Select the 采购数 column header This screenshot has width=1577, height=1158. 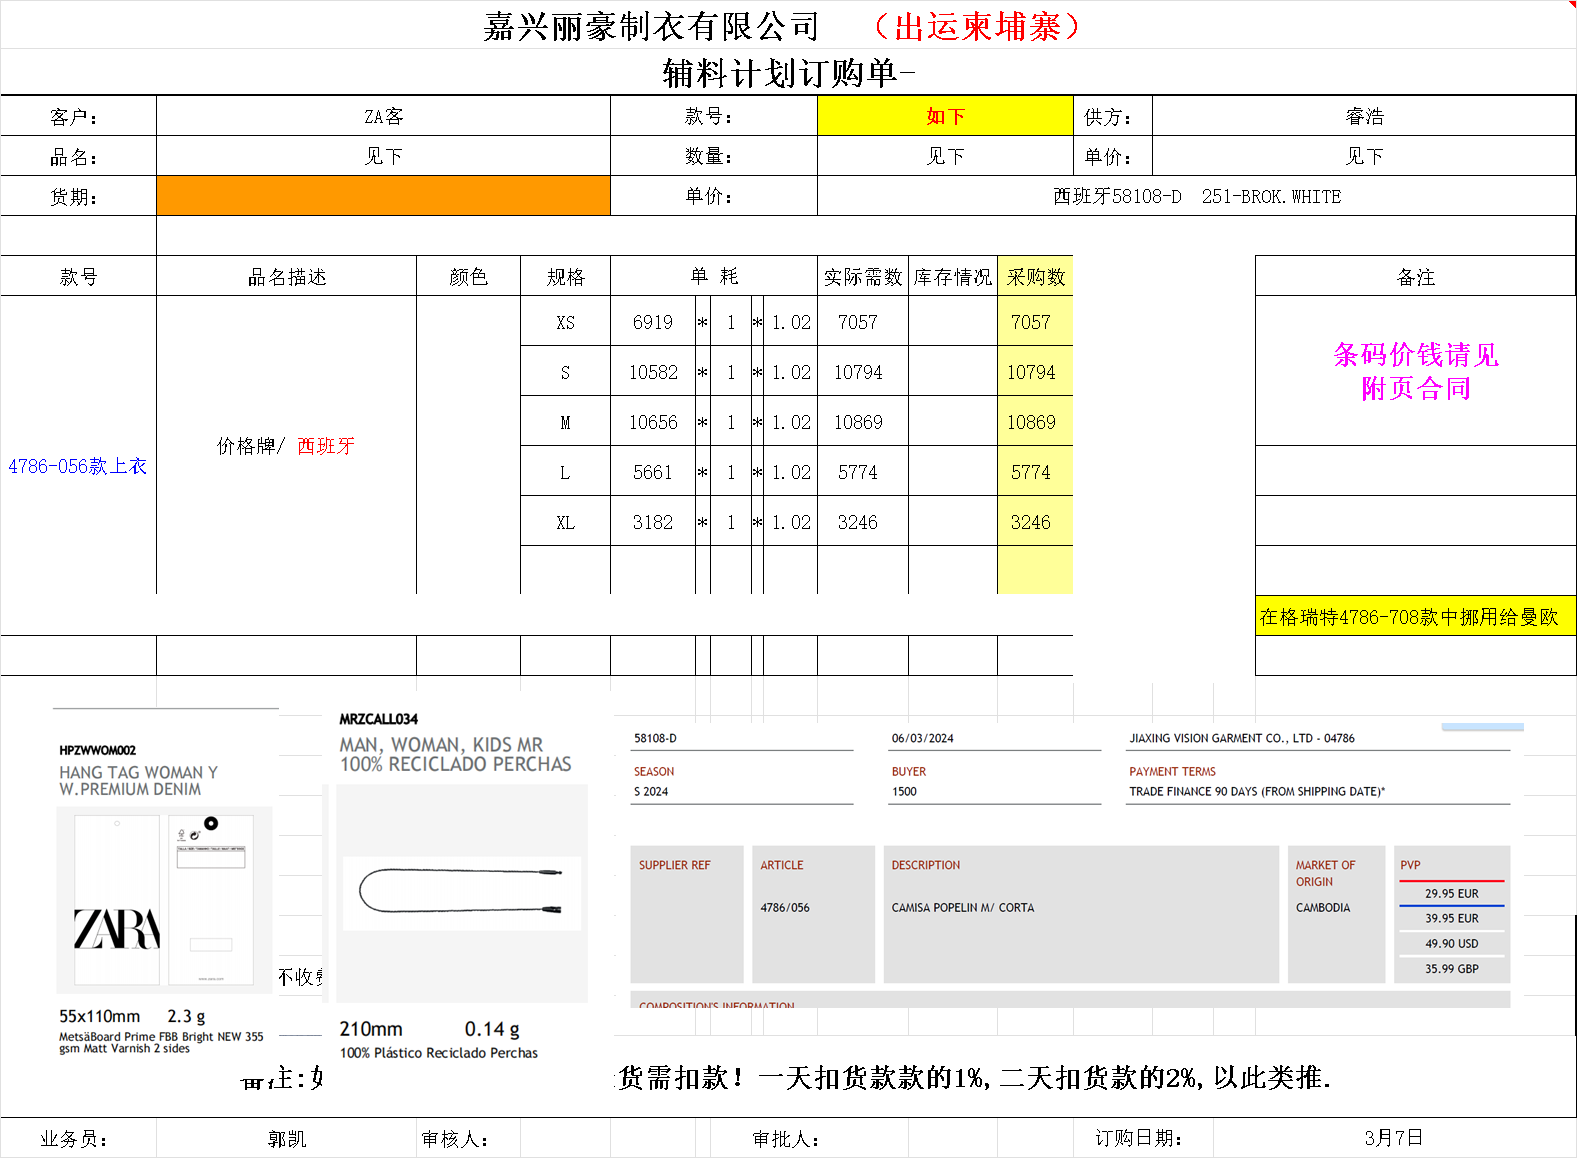point(1035,277)
